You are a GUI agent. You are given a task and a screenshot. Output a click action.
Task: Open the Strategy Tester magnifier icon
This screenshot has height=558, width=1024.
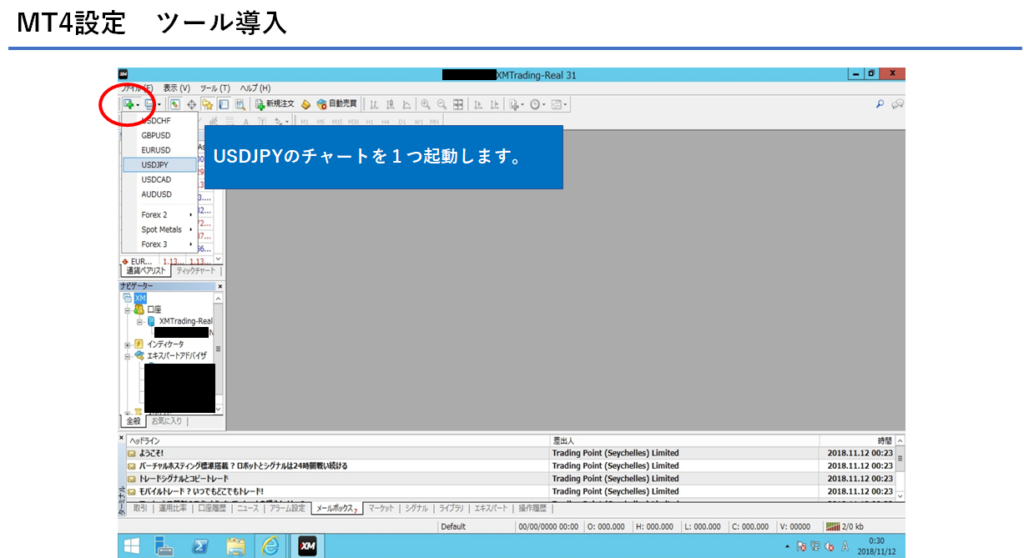click(240, 104)
